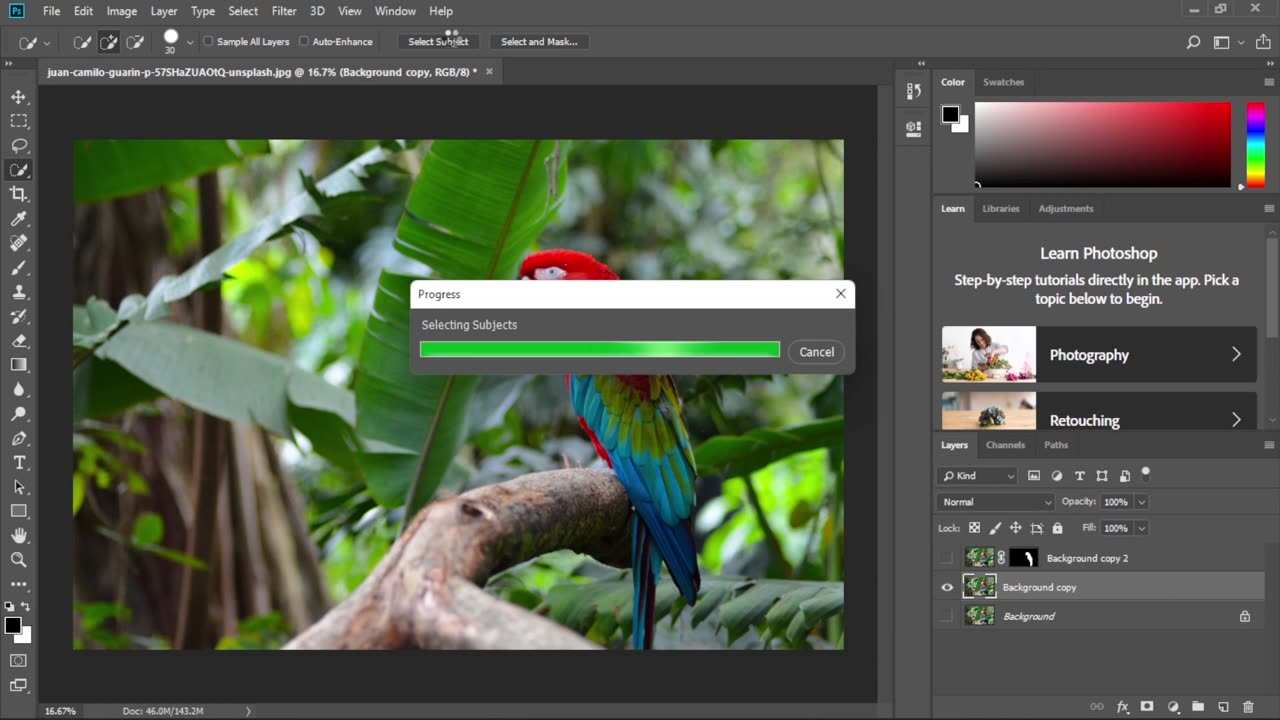Select the Clone Stamp tool
This screenshot has width=1280, height=720.
pos(19,292)
